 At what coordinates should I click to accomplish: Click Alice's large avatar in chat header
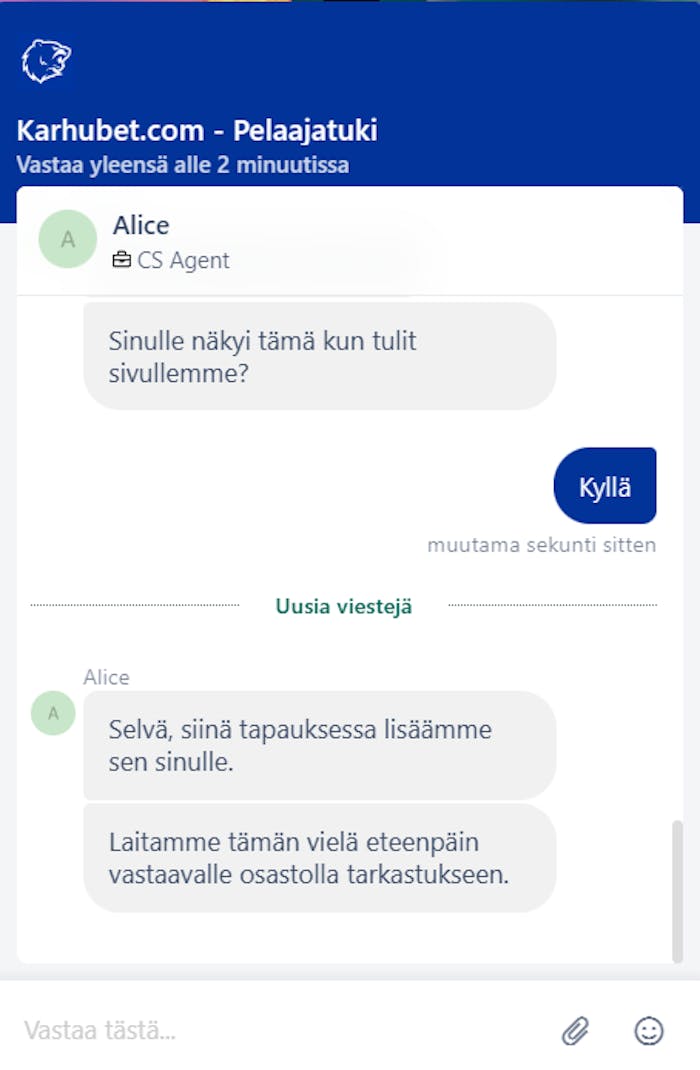[68, 239]
